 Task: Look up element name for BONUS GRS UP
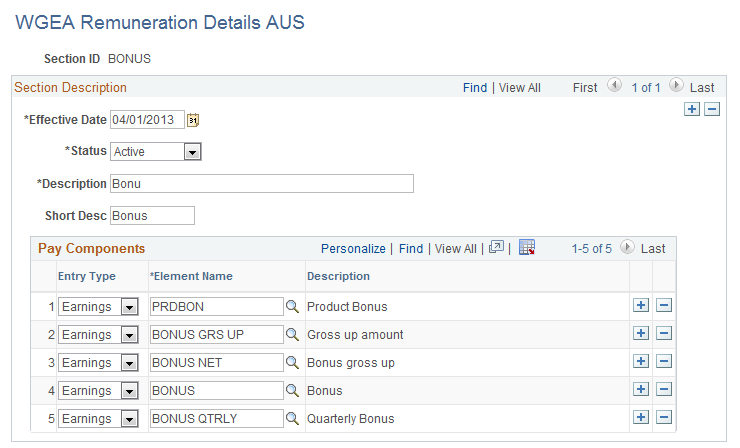tap(292, 335)
